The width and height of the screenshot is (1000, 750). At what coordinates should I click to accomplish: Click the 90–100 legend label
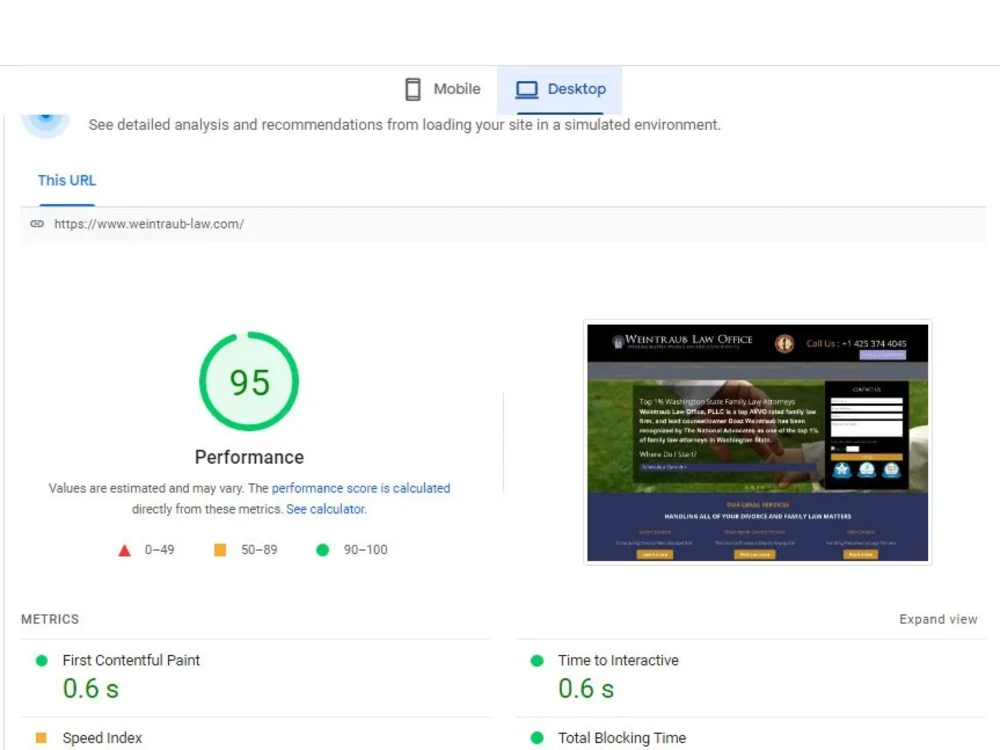tap(365, 550)
